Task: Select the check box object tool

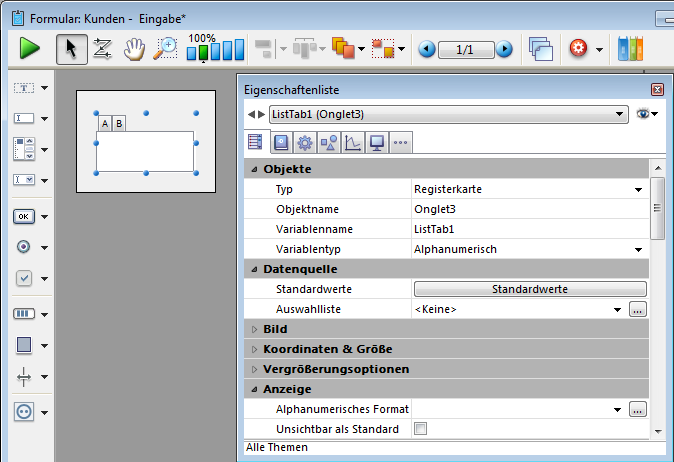Action: (24, 278)
